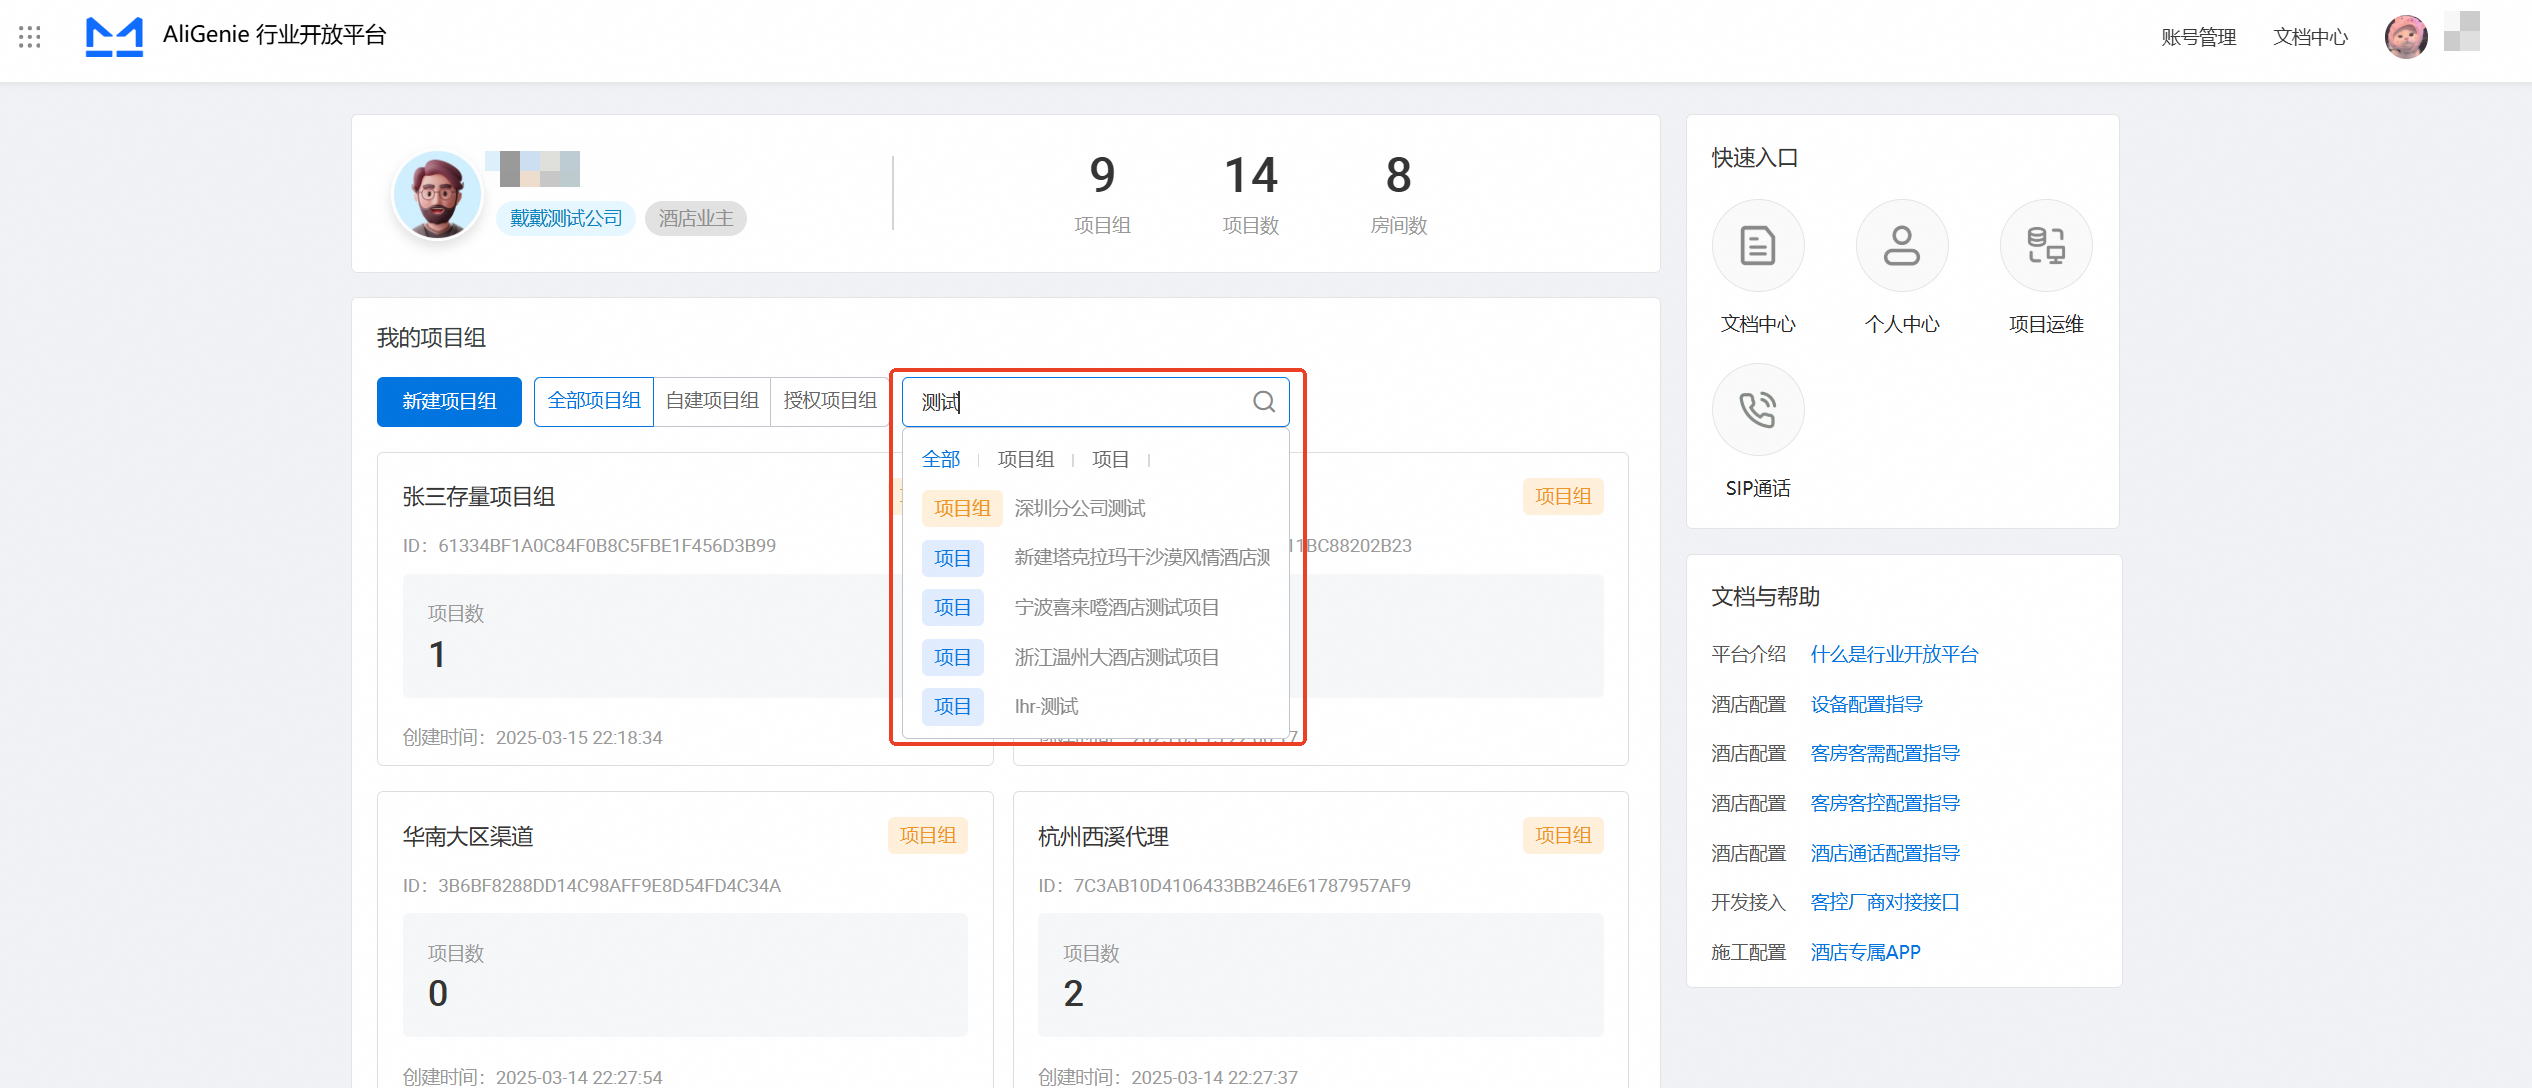
Task: Select the 全部 filter in search results
Action: pyautogui.click(x=940, y=459)
